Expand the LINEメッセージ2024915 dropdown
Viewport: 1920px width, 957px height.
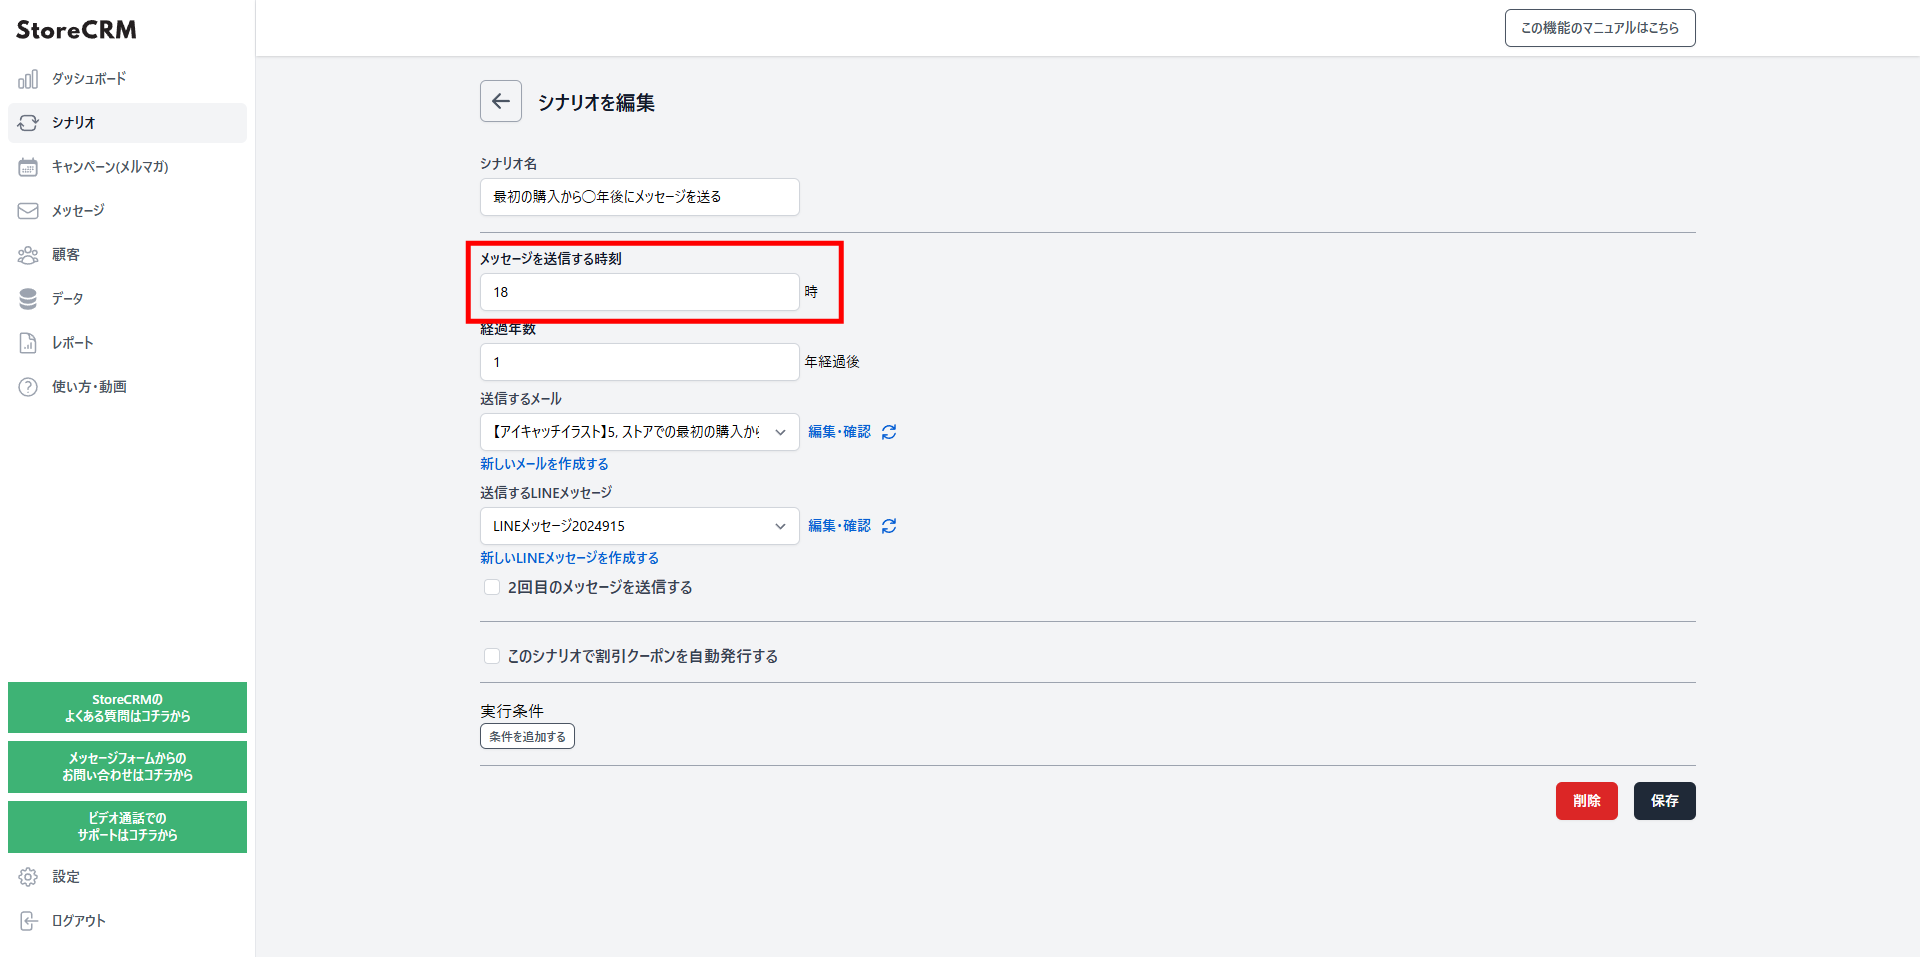click(640, 526)
